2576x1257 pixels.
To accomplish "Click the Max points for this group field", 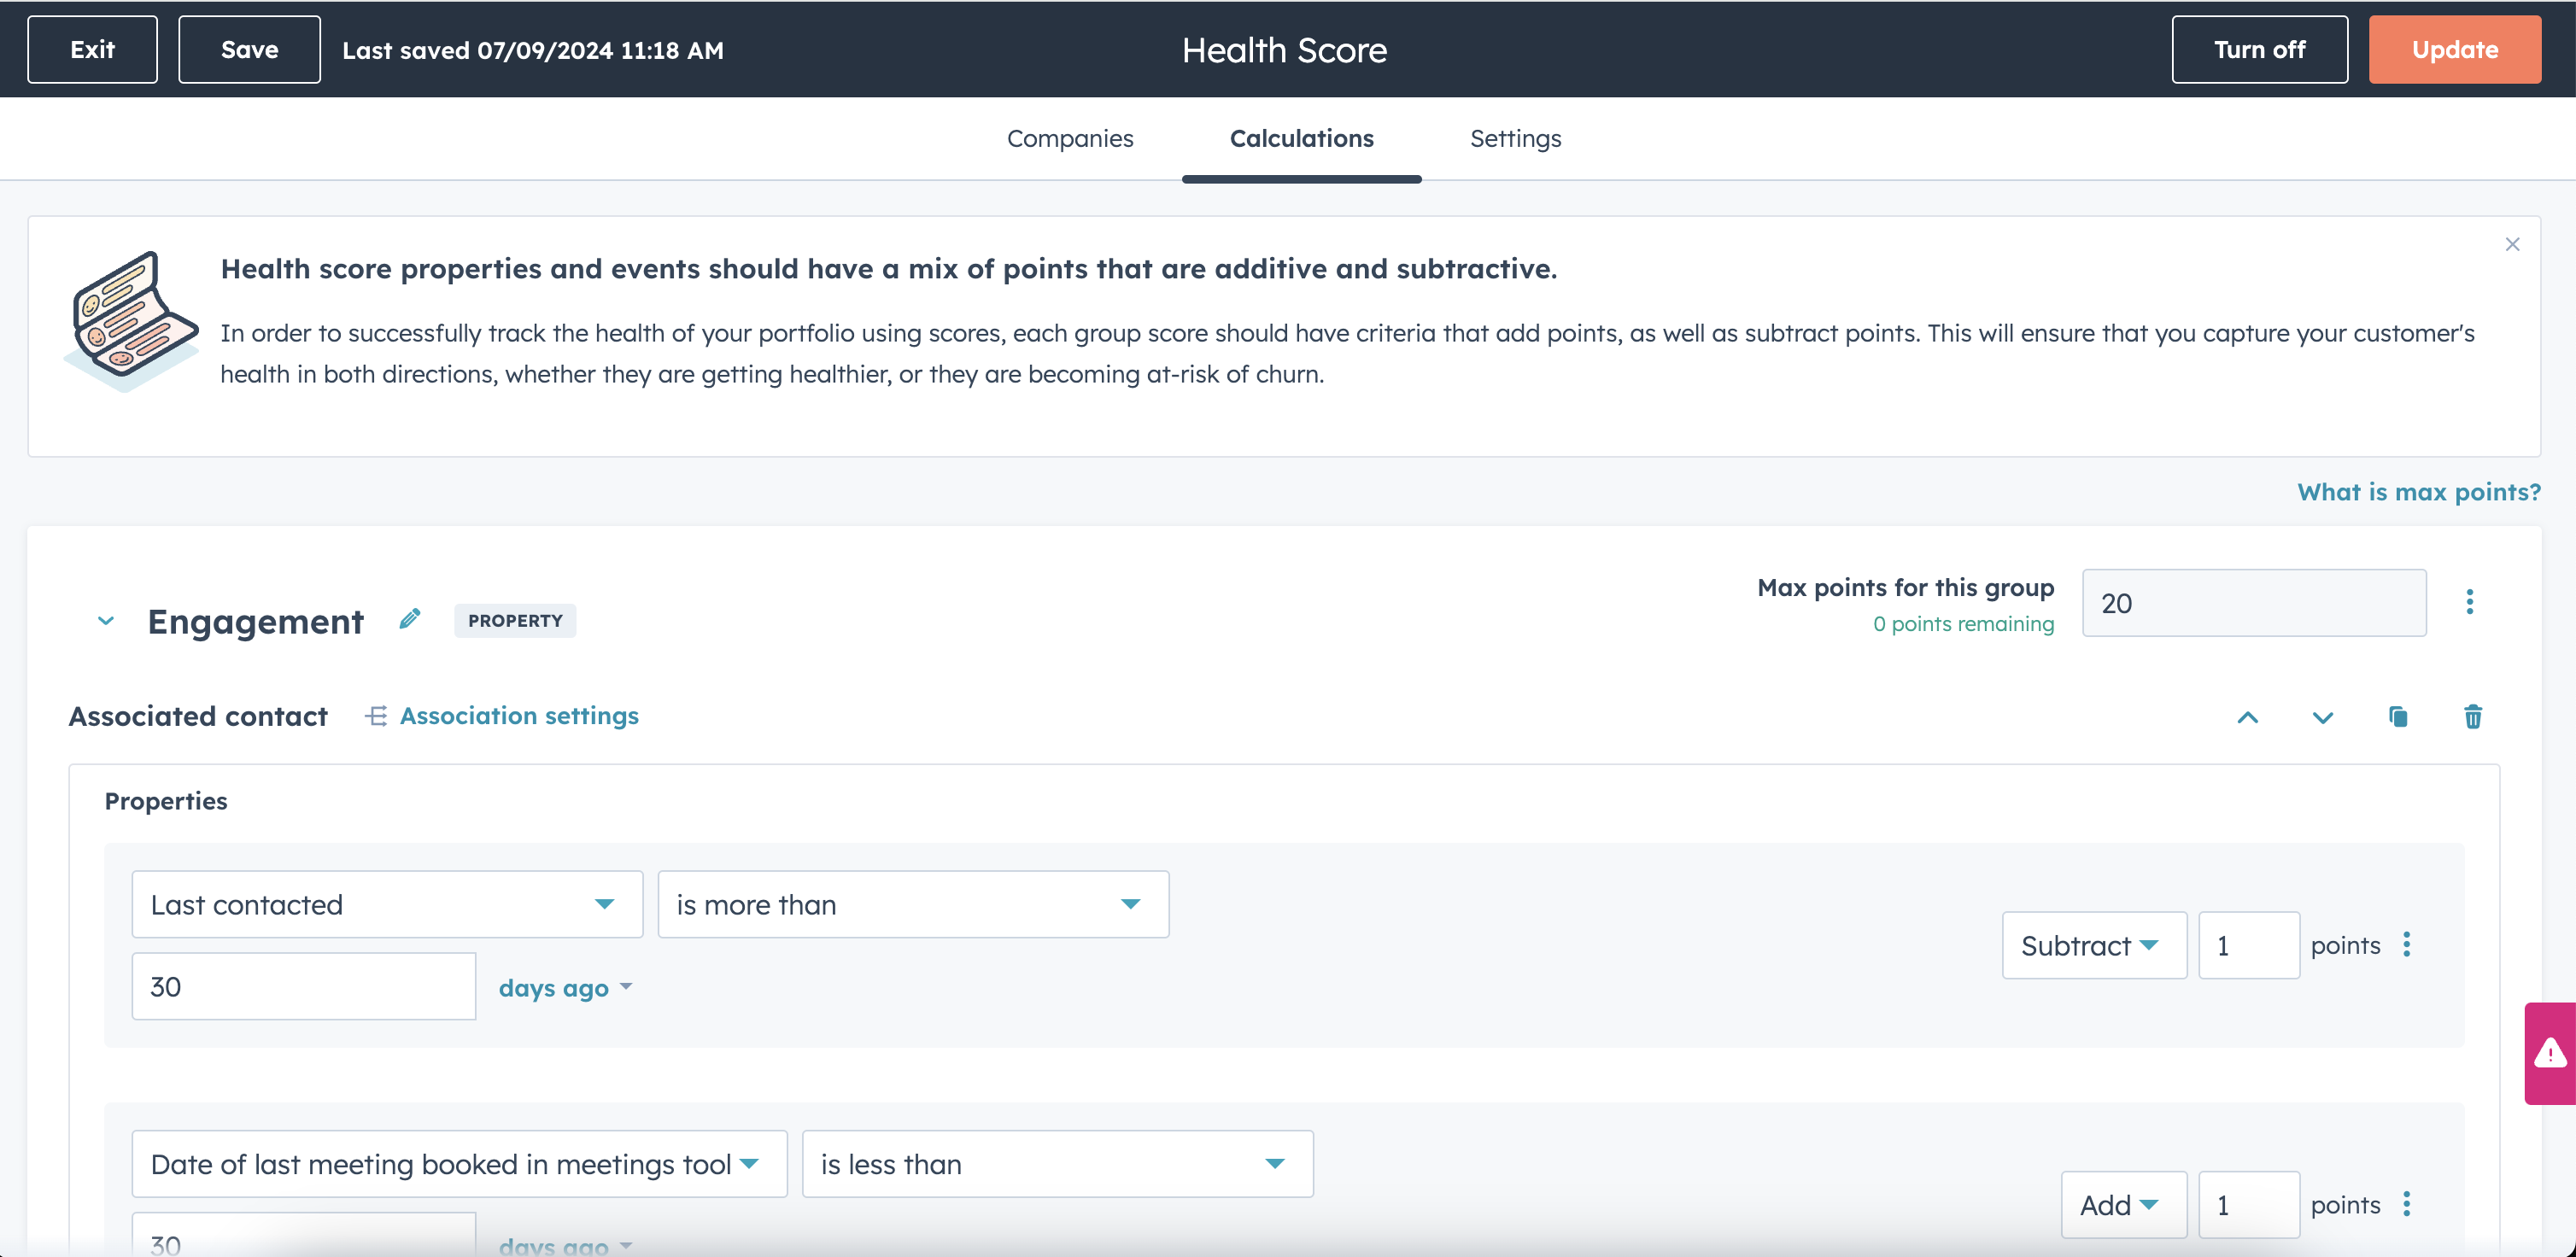I will (2253, 603).
